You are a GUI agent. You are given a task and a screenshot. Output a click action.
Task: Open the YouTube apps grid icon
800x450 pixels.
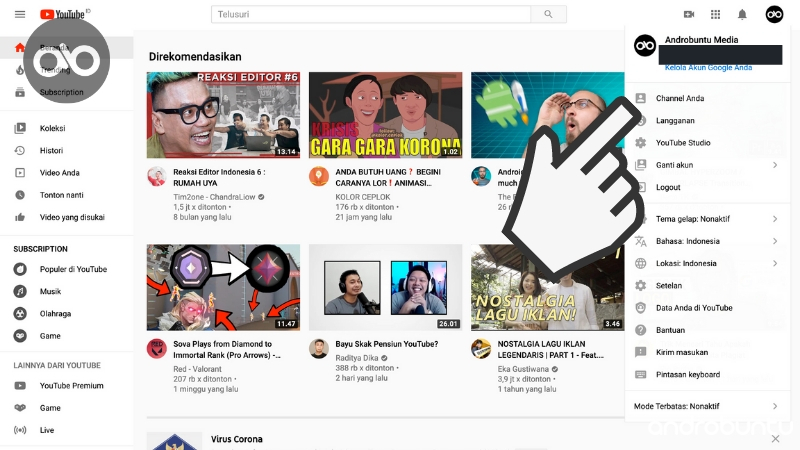(715, 14)
